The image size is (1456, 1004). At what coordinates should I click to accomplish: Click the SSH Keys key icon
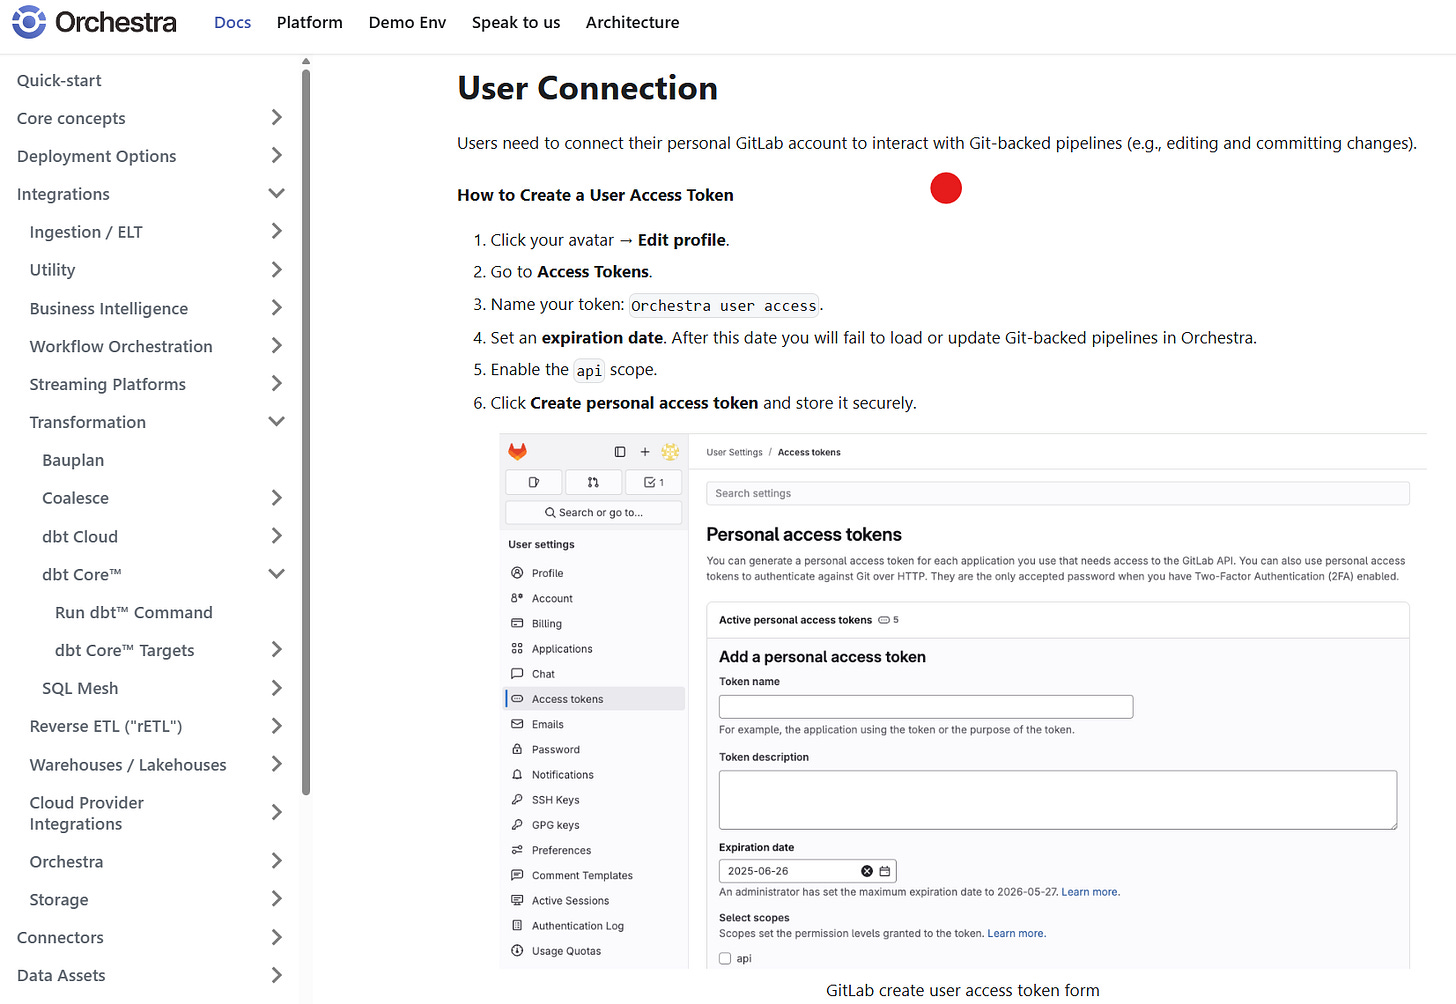[x=517, y=800]
